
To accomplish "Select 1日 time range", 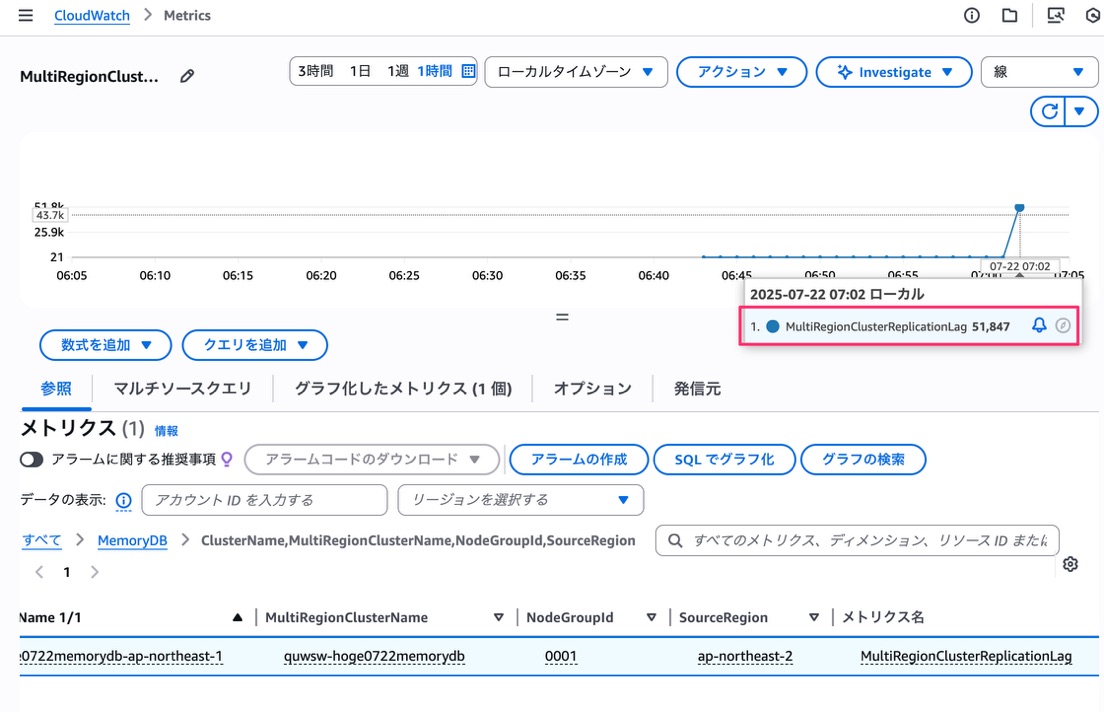I will [360, 71].
